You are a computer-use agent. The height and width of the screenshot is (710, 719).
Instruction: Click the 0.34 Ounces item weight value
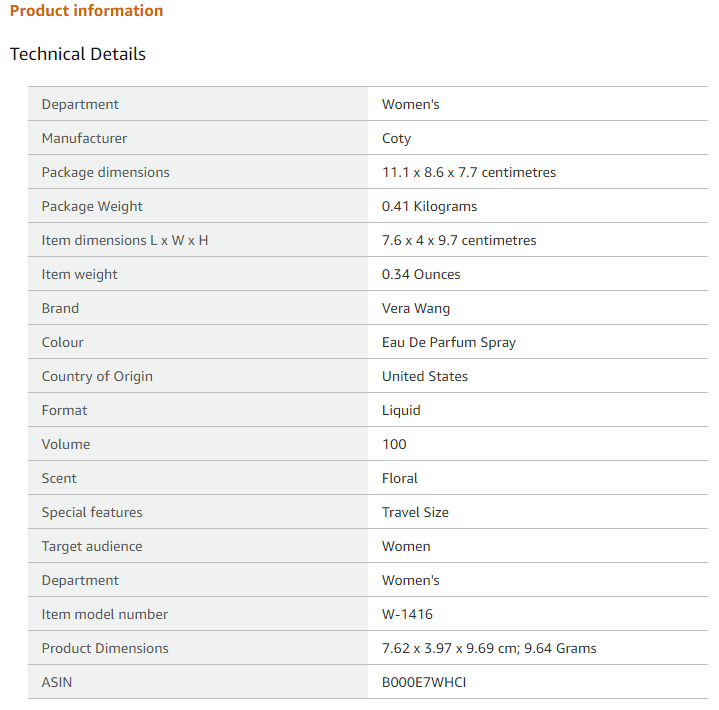421,274
